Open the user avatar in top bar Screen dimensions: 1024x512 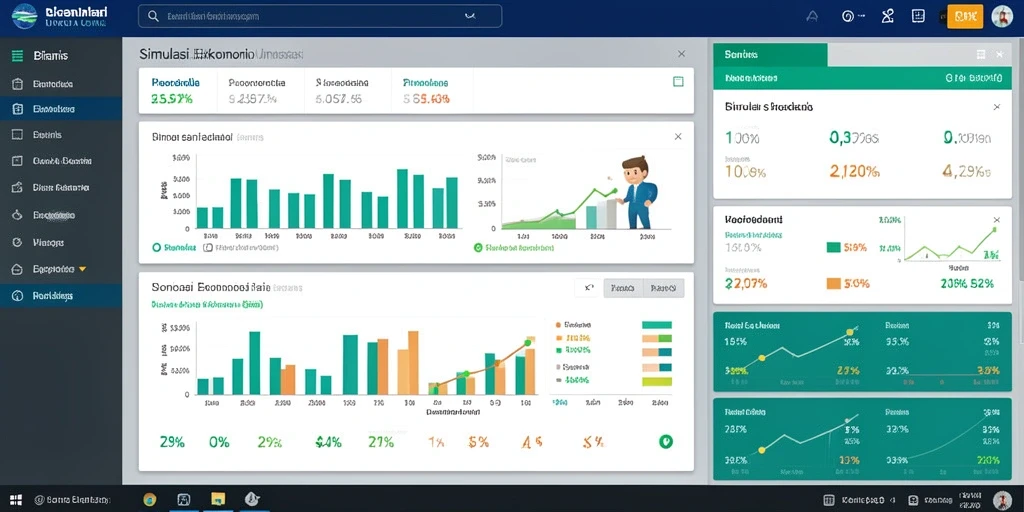point(1002,16)
